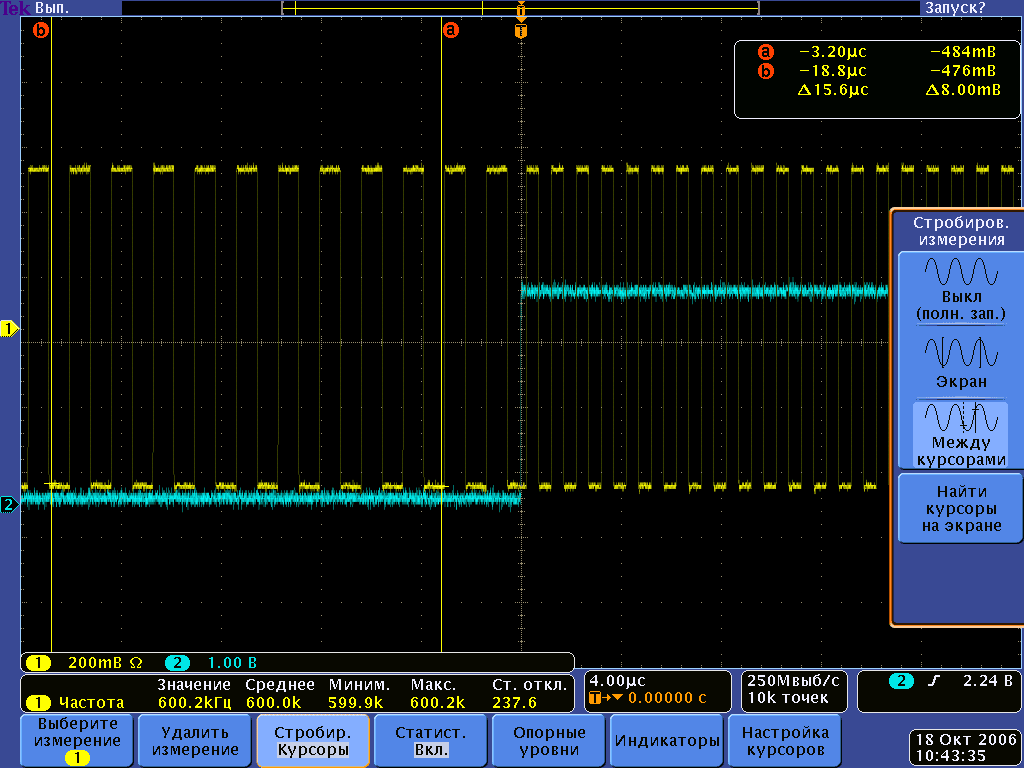1024x768 pixels.
Task: Open the "Опорные уровни" menu
Action: [548, 741]
